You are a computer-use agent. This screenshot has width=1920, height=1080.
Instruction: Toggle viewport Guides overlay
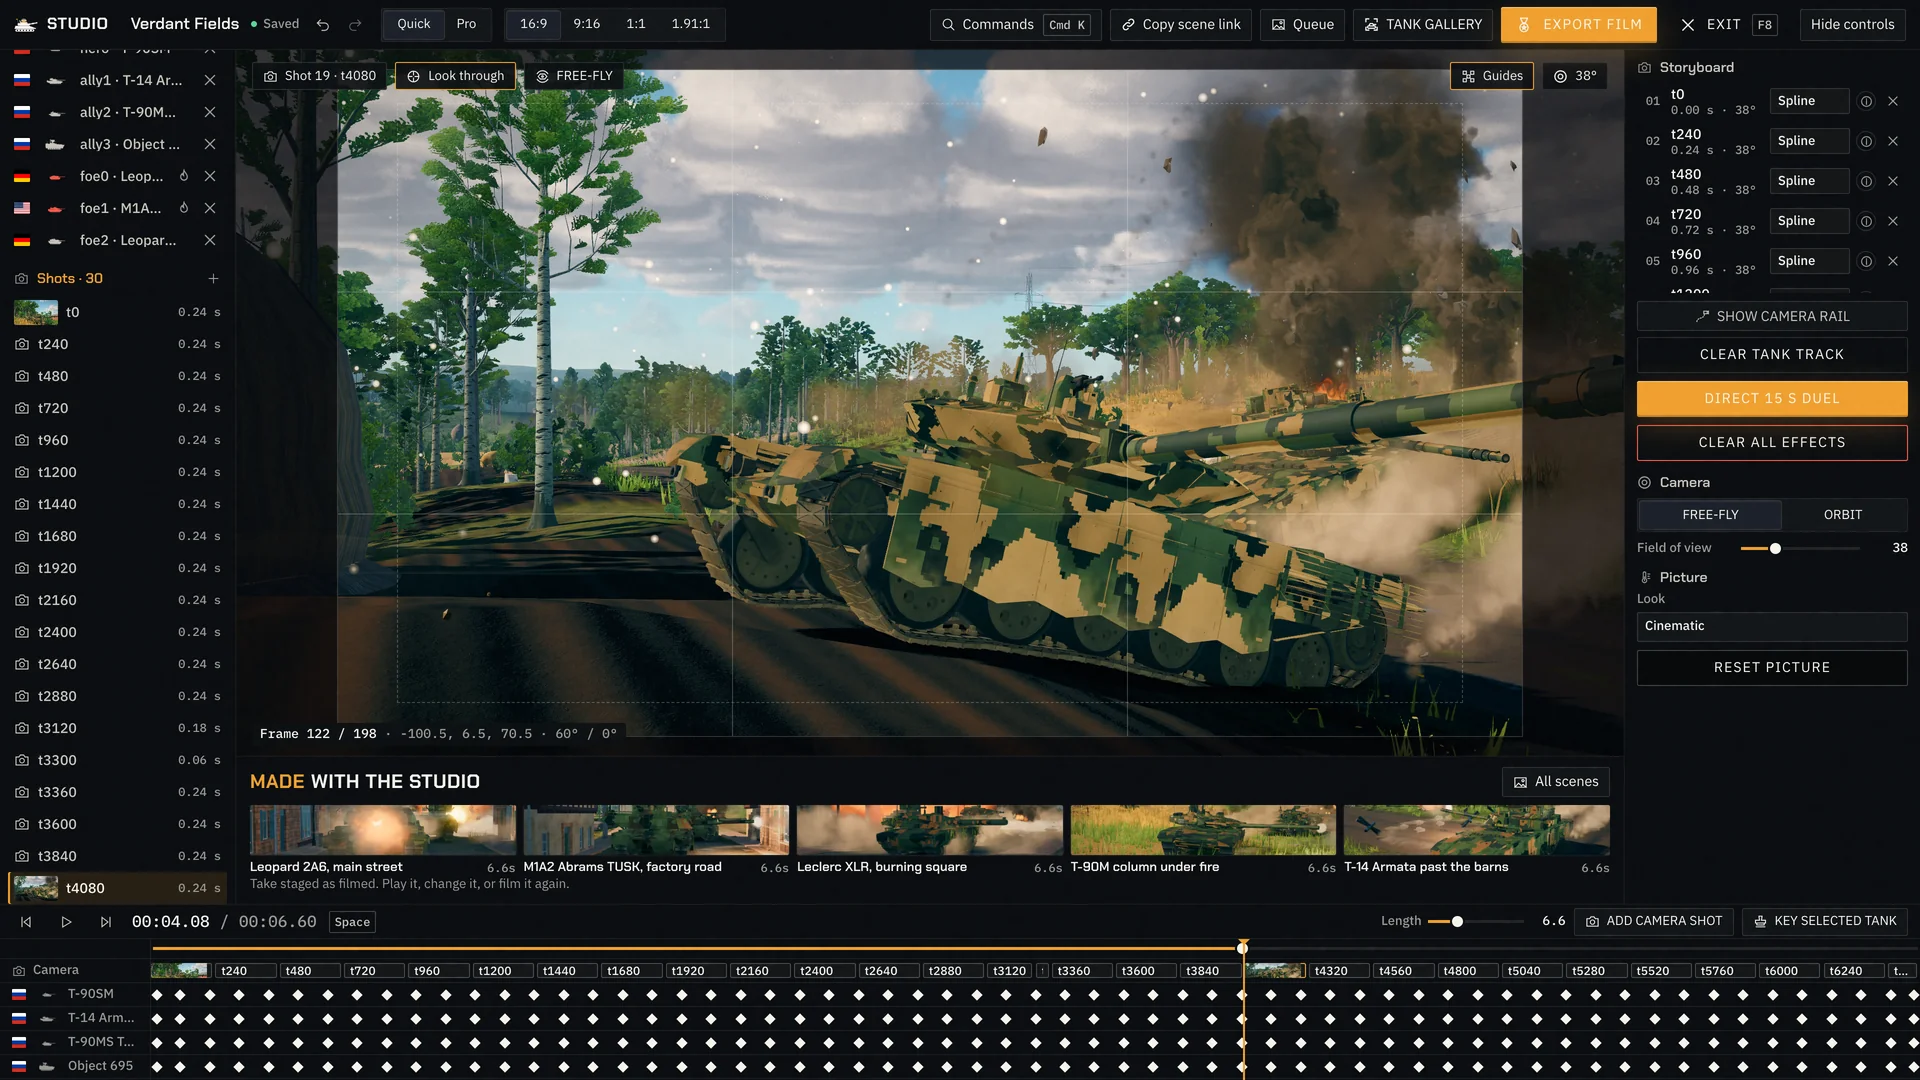(x=1492, y=76)
